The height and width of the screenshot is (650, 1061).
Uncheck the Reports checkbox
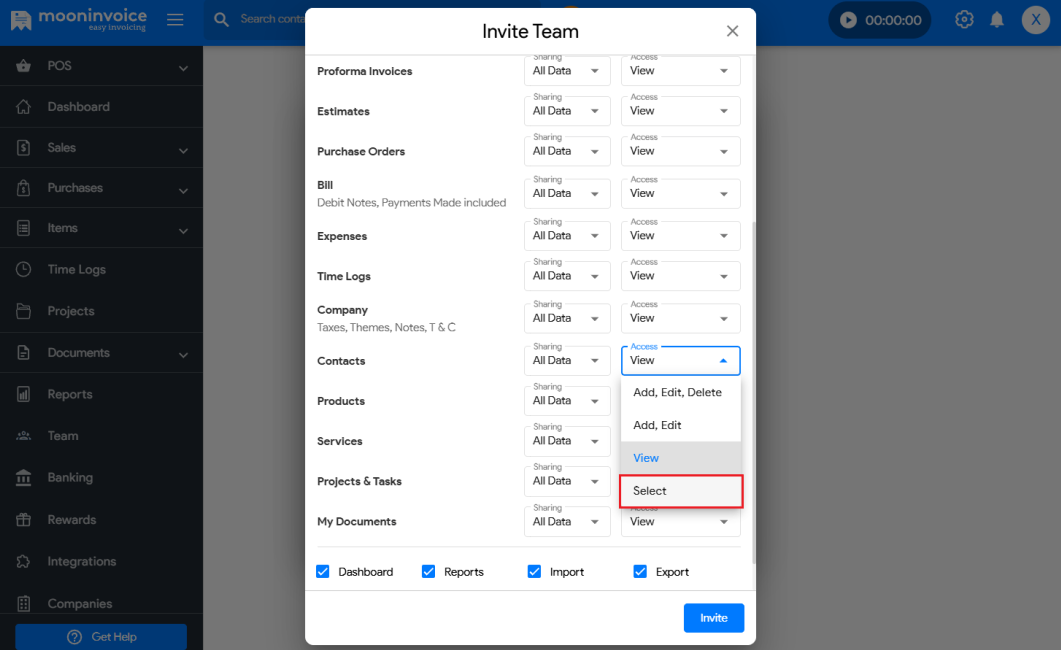tap(429, 572)
